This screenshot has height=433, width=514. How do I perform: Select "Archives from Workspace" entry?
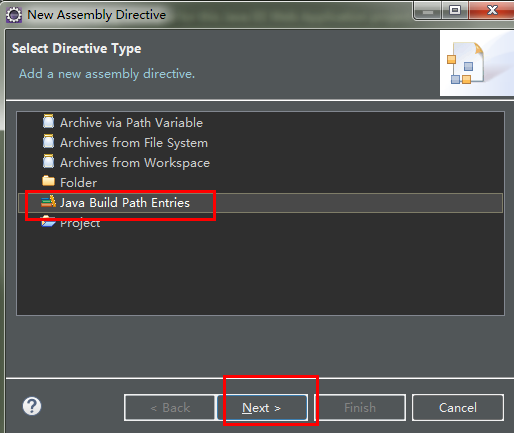click(135, 163)
